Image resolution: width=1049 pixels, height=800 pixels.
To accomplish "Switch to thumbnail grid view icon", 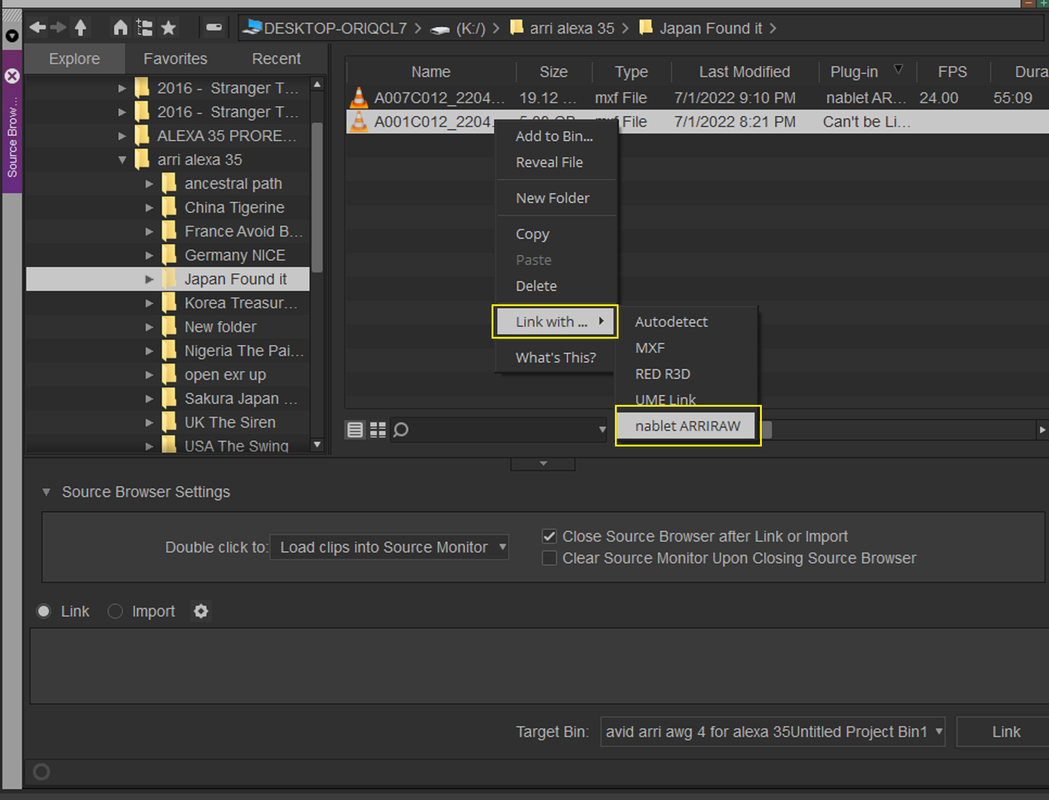I will (378, 430).
